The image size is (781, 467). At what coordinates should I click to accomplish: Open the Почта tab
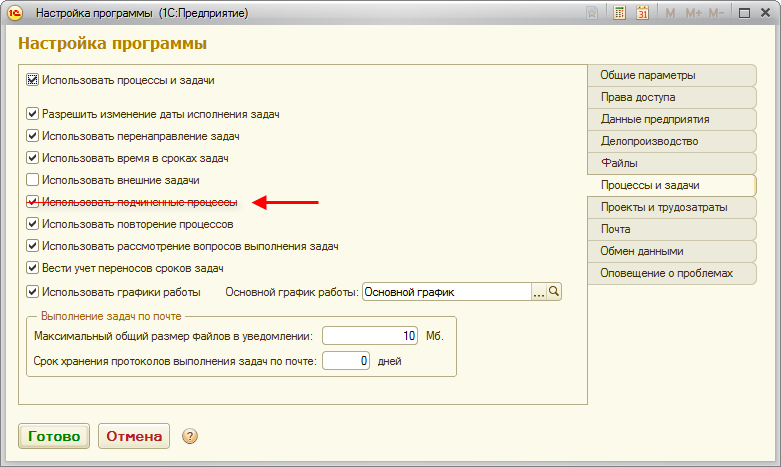click(x=672, y=229)
